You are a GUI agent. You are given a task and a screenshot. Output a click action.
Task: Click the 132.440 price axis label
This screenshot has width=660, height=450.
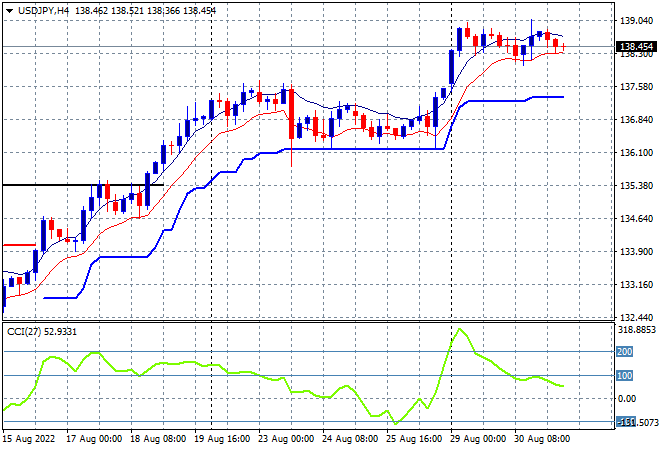(636, 317)
